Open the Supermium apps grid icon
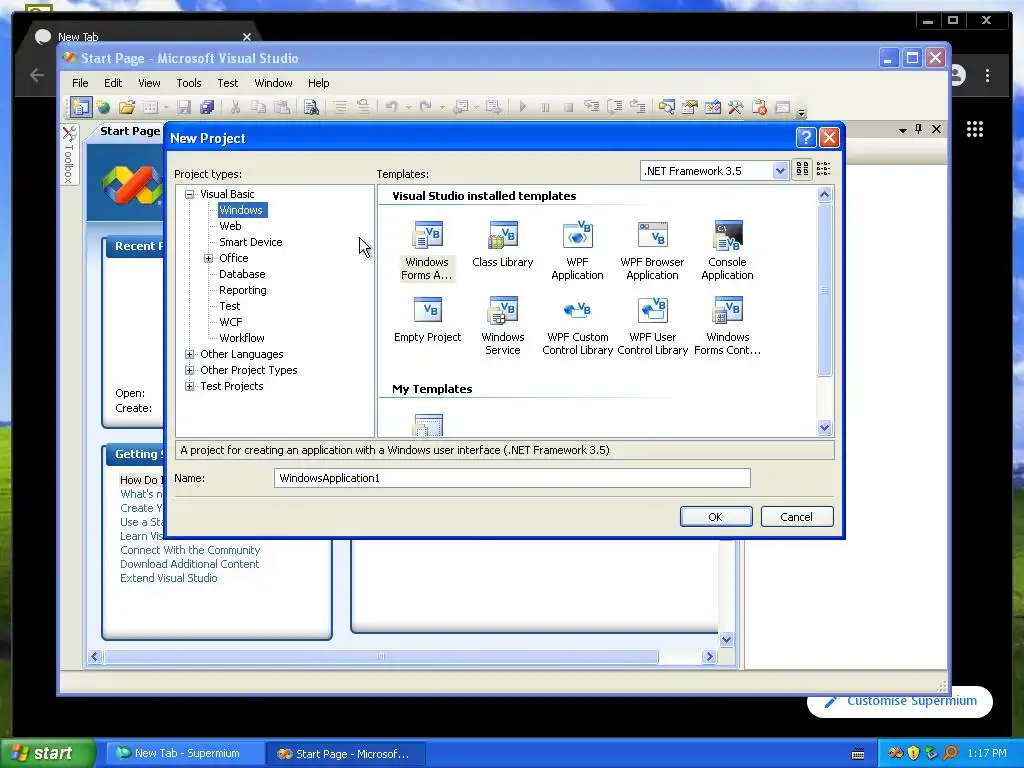This screenshot has height=768, width=1024. point(974,129)
